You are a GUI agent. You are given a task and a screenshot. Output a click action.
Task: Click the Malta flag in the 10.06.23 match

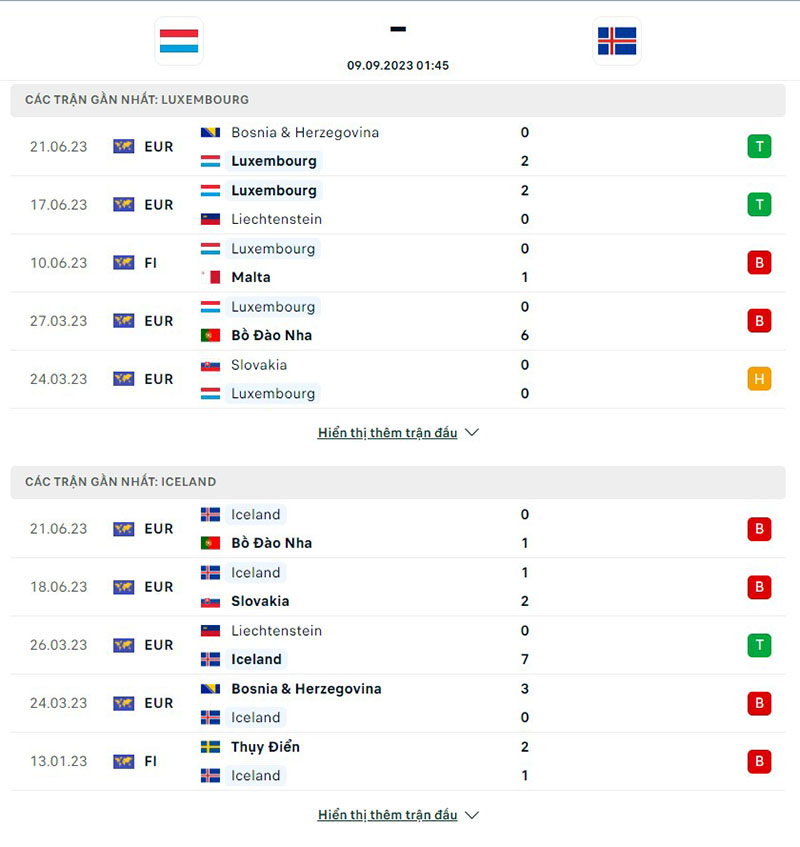tap(210, 277)
